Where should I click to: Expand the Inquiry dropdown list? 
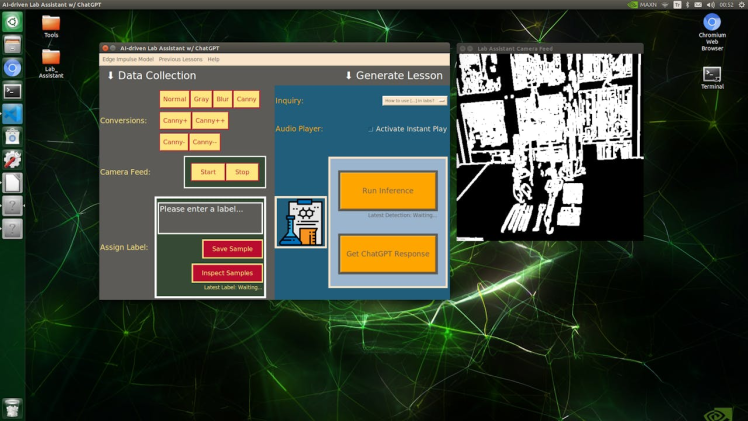point(414,101)
